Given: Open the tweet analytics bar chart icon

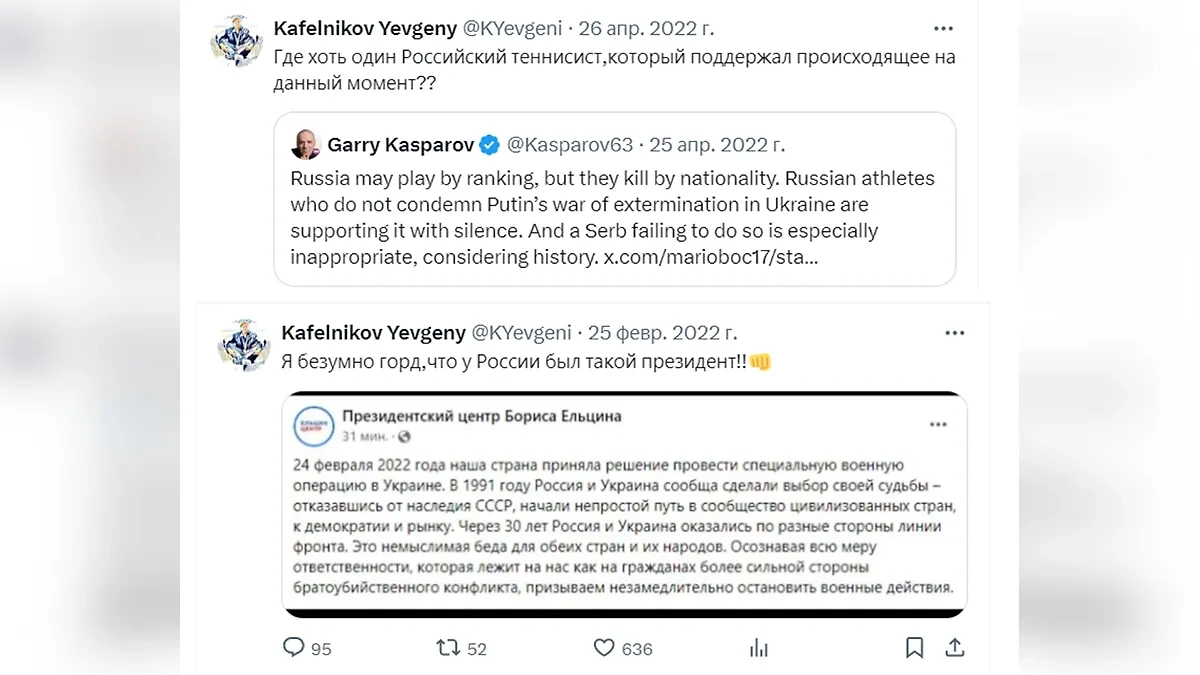Looking at the screenshot, I should (x=759, y=648).
